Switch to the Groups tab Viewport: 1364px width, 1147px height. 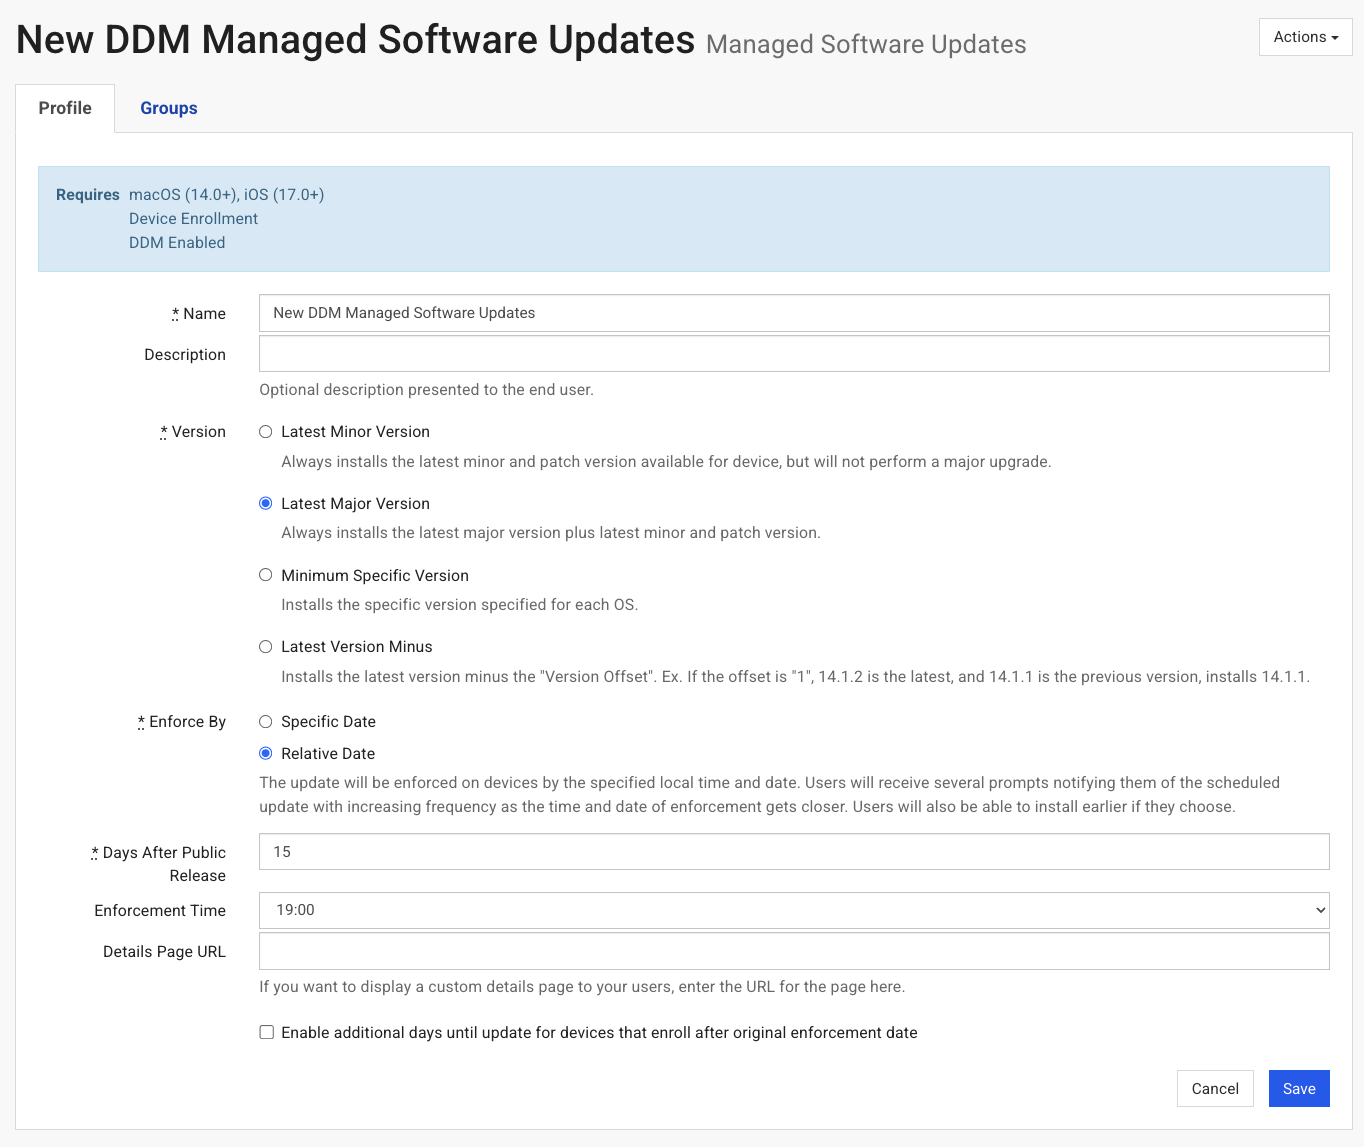[x=168, y=108]
